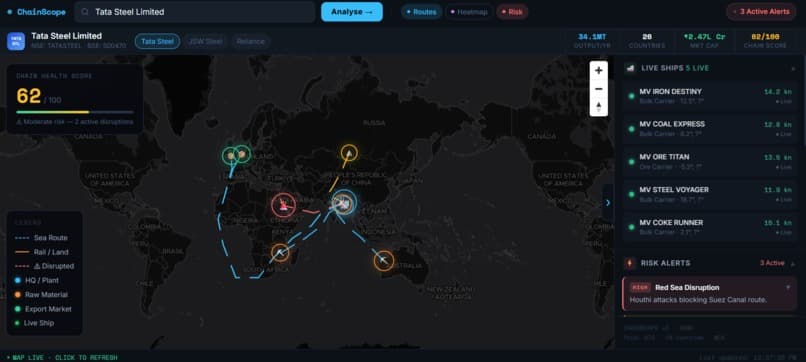The height and width of the screenshot is (362, 806).
Task: Click the raw material marker in Australia
Action: tap(383, 261)
